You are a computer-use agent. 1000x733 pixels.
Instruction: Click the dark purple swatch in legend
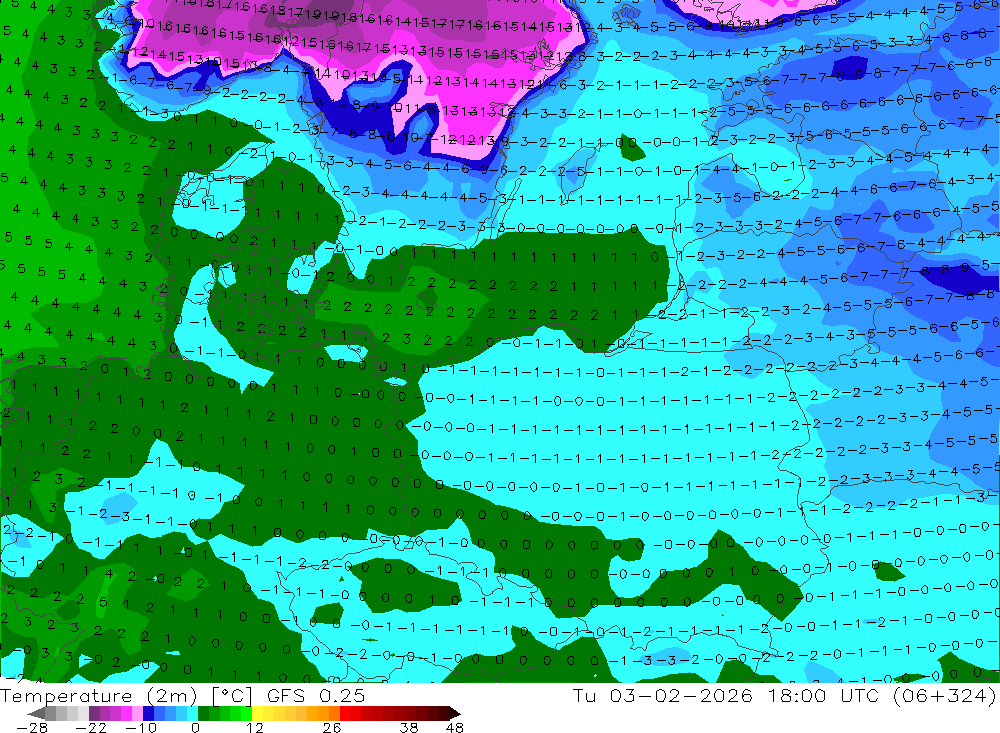[94, 713]
